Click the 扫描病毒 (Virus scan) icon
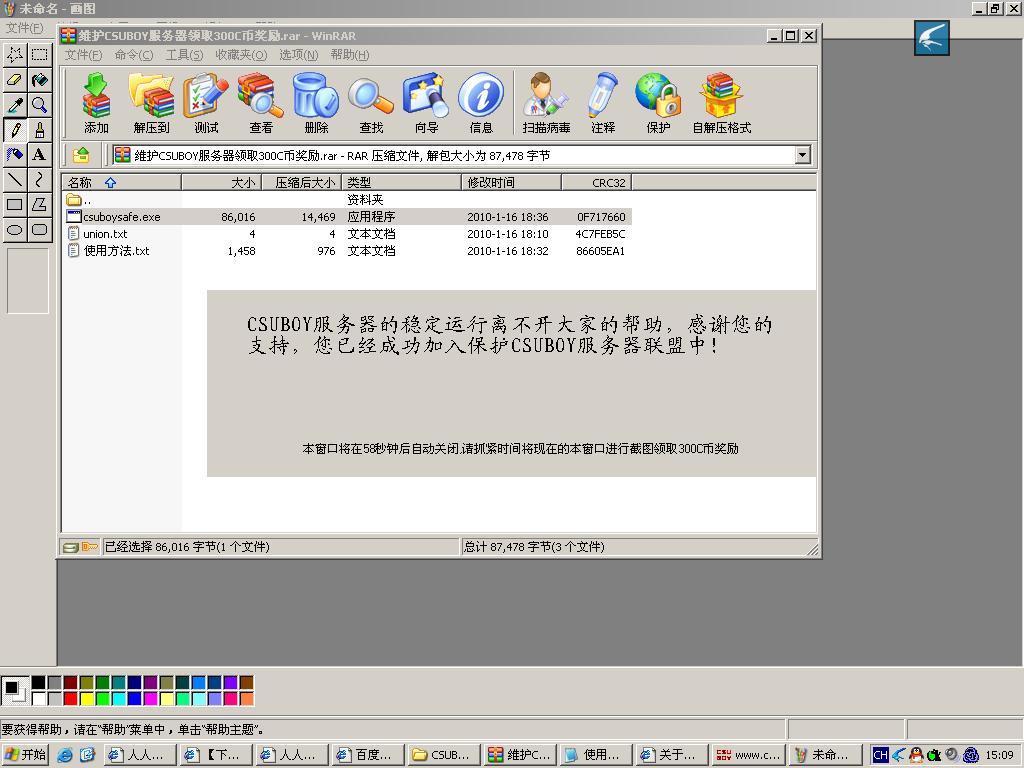1024x768 pixels. pyautogui.click(x=546, y=103)
